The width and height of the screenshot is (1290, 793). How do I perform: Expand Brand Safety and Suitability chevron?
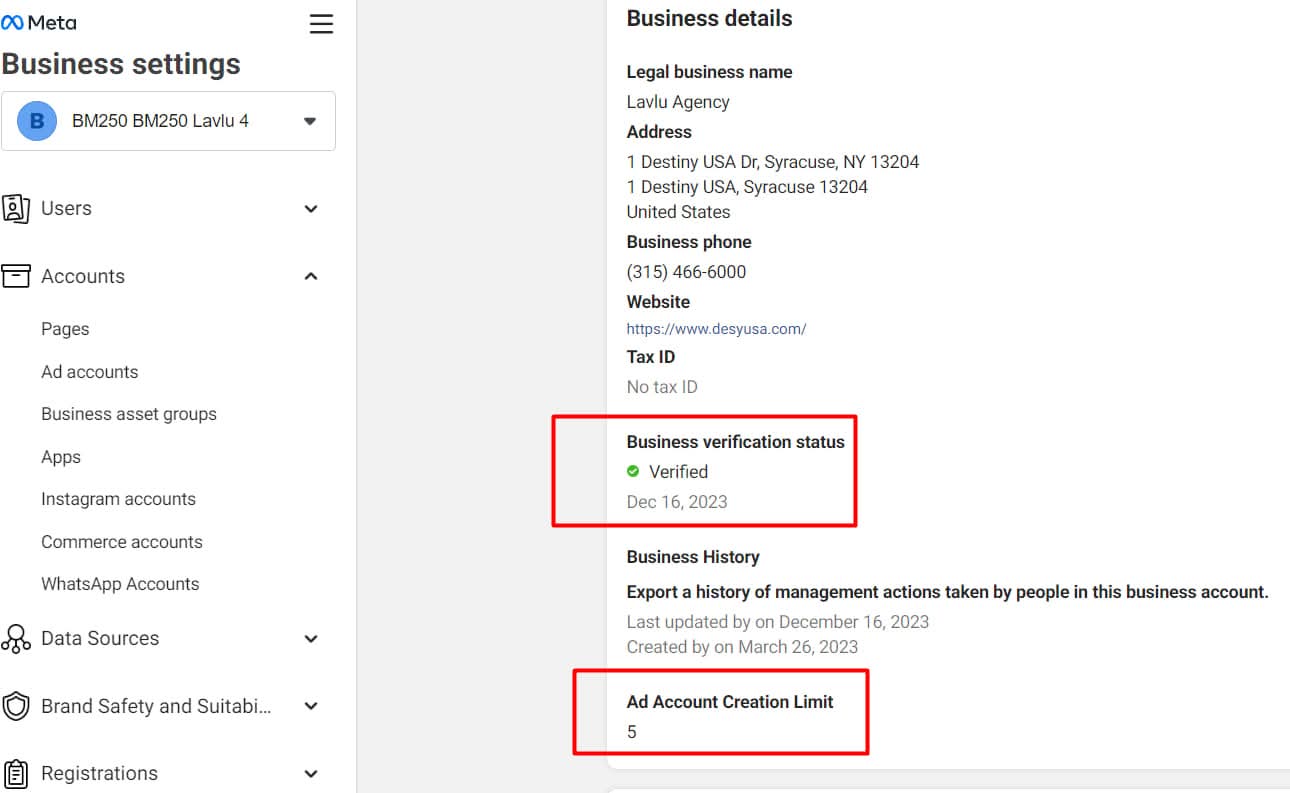(x=311, y=706)
